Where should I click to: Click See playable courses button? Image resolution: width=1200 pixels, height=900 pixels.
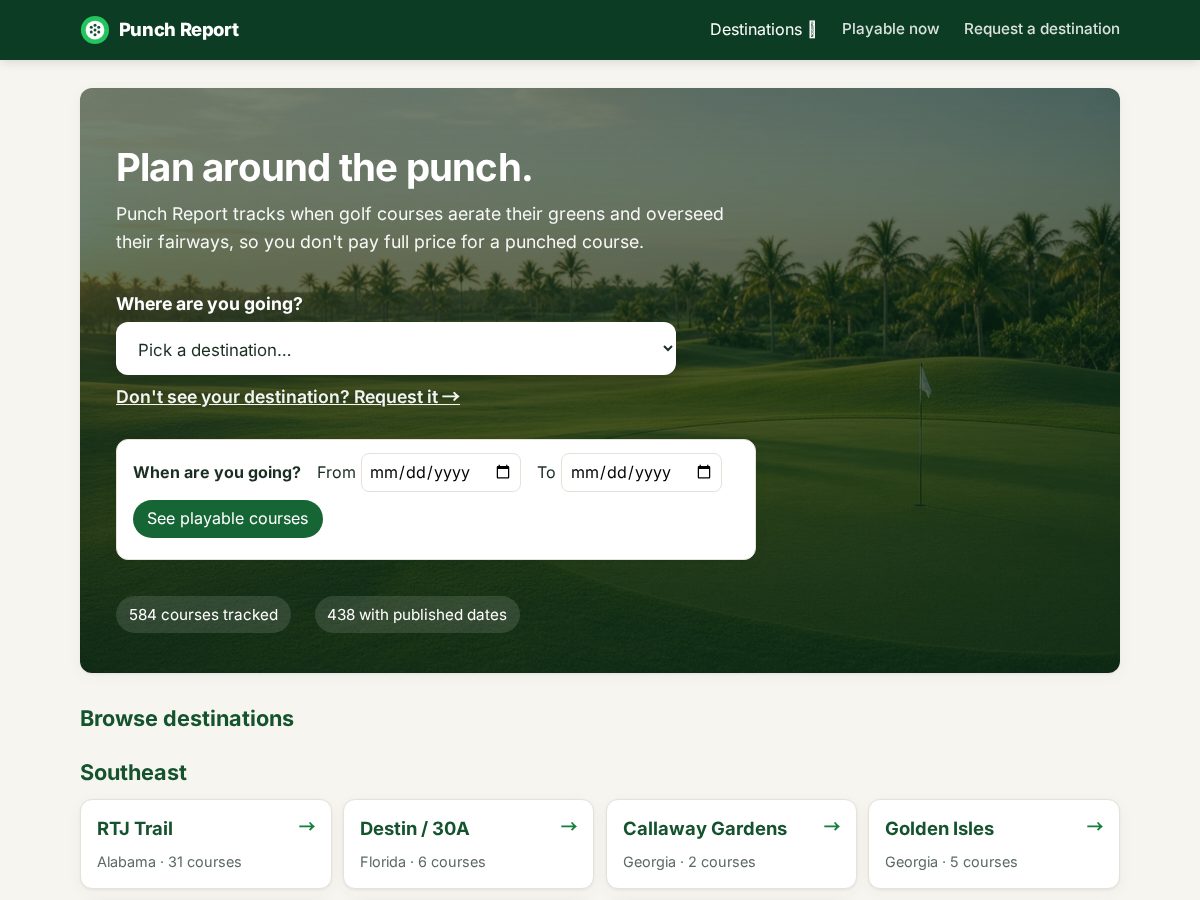pos(228,519)
